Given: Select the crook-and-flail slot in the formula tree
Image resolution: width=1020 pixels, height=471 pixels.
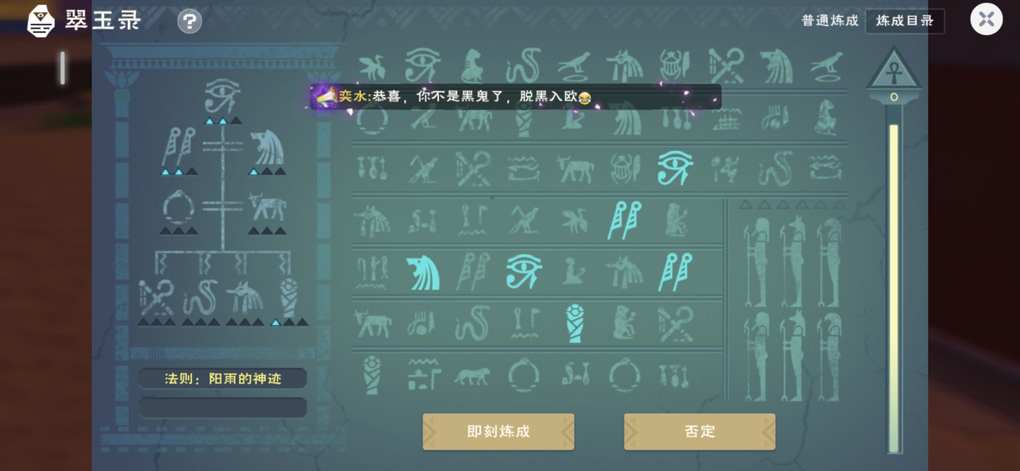Looking at the screenshot, I should pos(156,297).
